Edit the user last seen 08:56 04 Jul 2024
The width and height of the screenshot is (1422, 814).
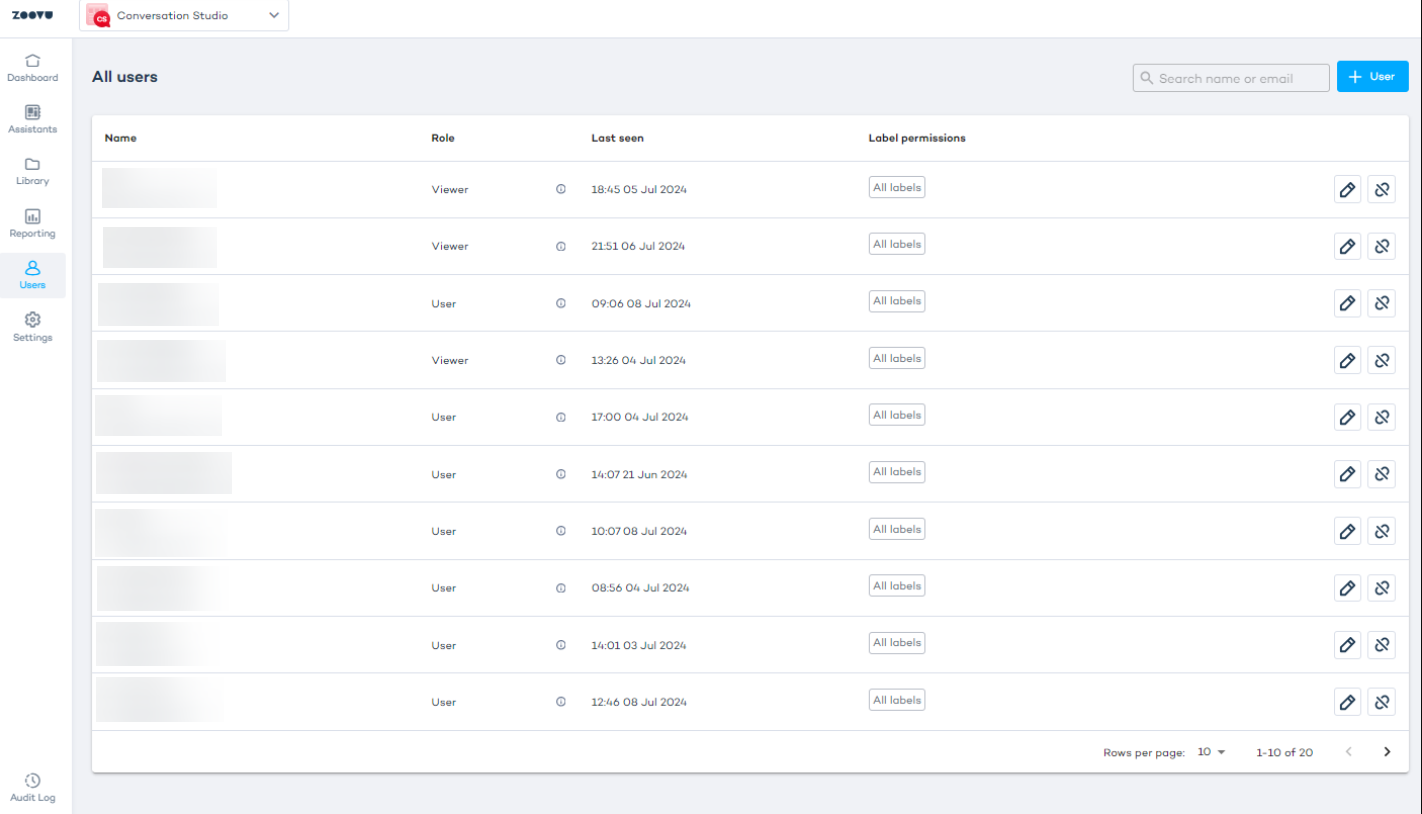[x=1348, y=589]
